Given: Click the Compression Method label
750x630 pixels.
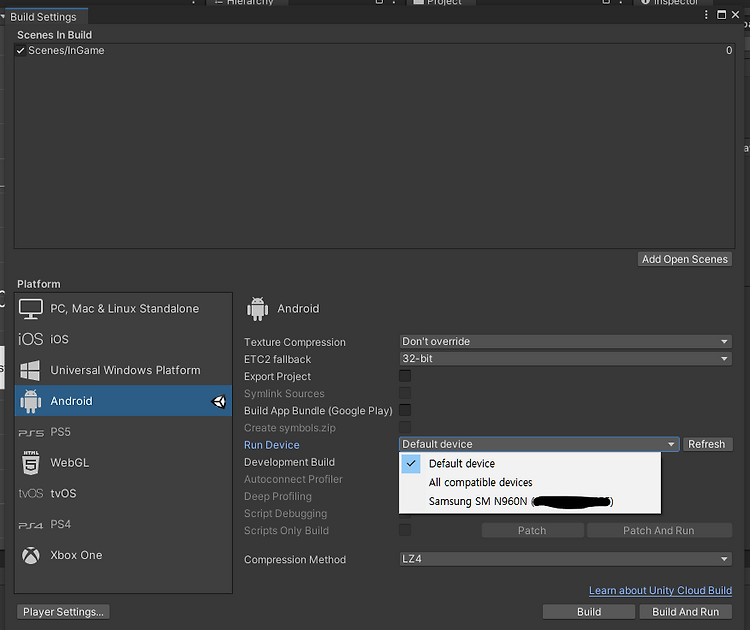Looking at the screenshot, I should pos(295,560).
